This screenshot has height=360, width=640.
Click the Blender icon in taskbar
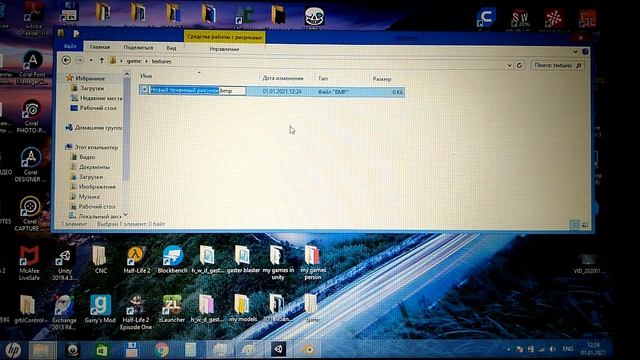click(309, 349)
